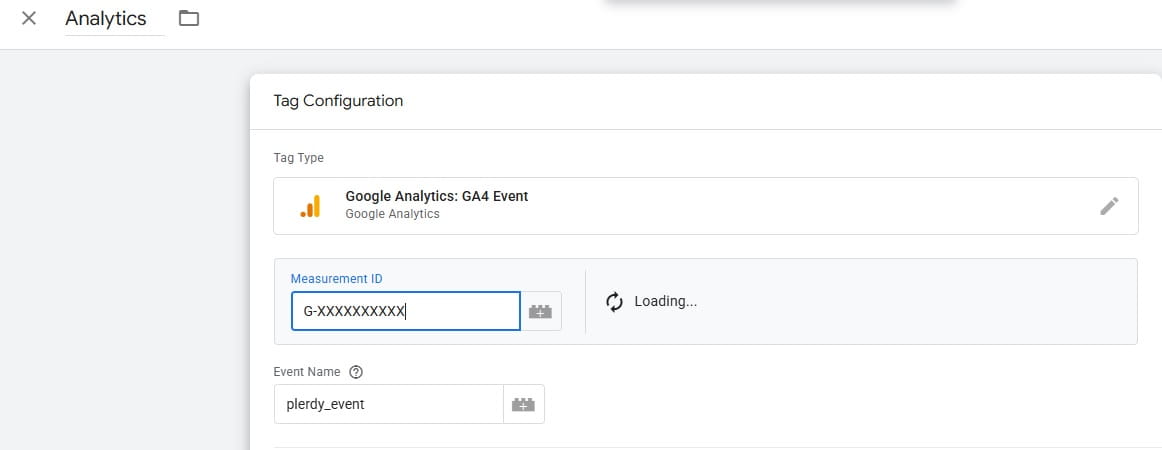
Task: Click the Measurement ID label
Action: click(336, 279)
